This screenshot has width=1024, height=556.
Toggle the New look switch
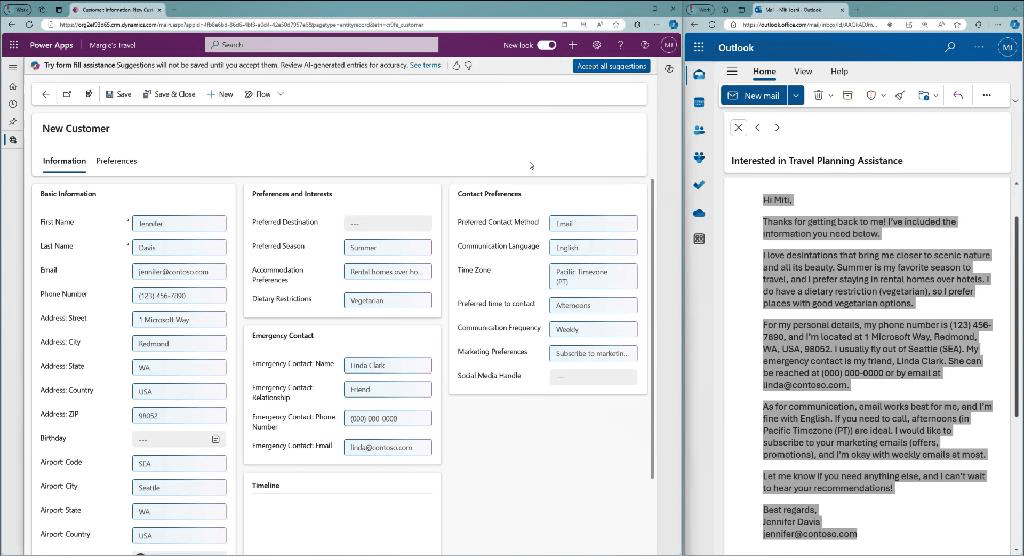[x=546, y=45]
